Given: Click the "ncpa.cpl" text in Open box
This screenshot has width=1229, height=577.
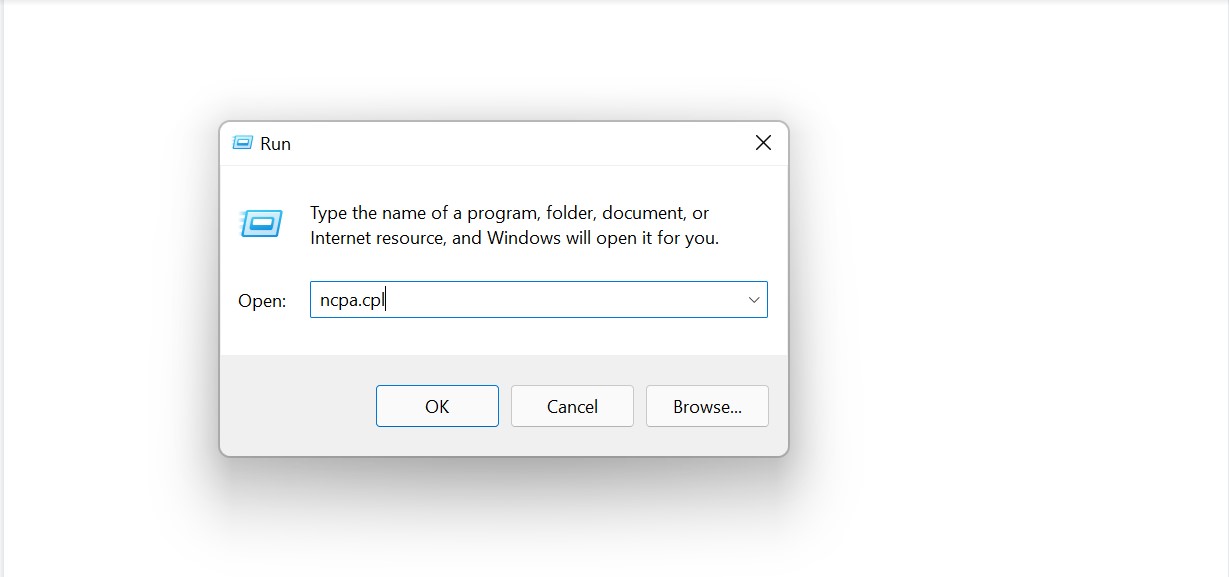Looking at the screenshot, I should [x=351, y=300].
